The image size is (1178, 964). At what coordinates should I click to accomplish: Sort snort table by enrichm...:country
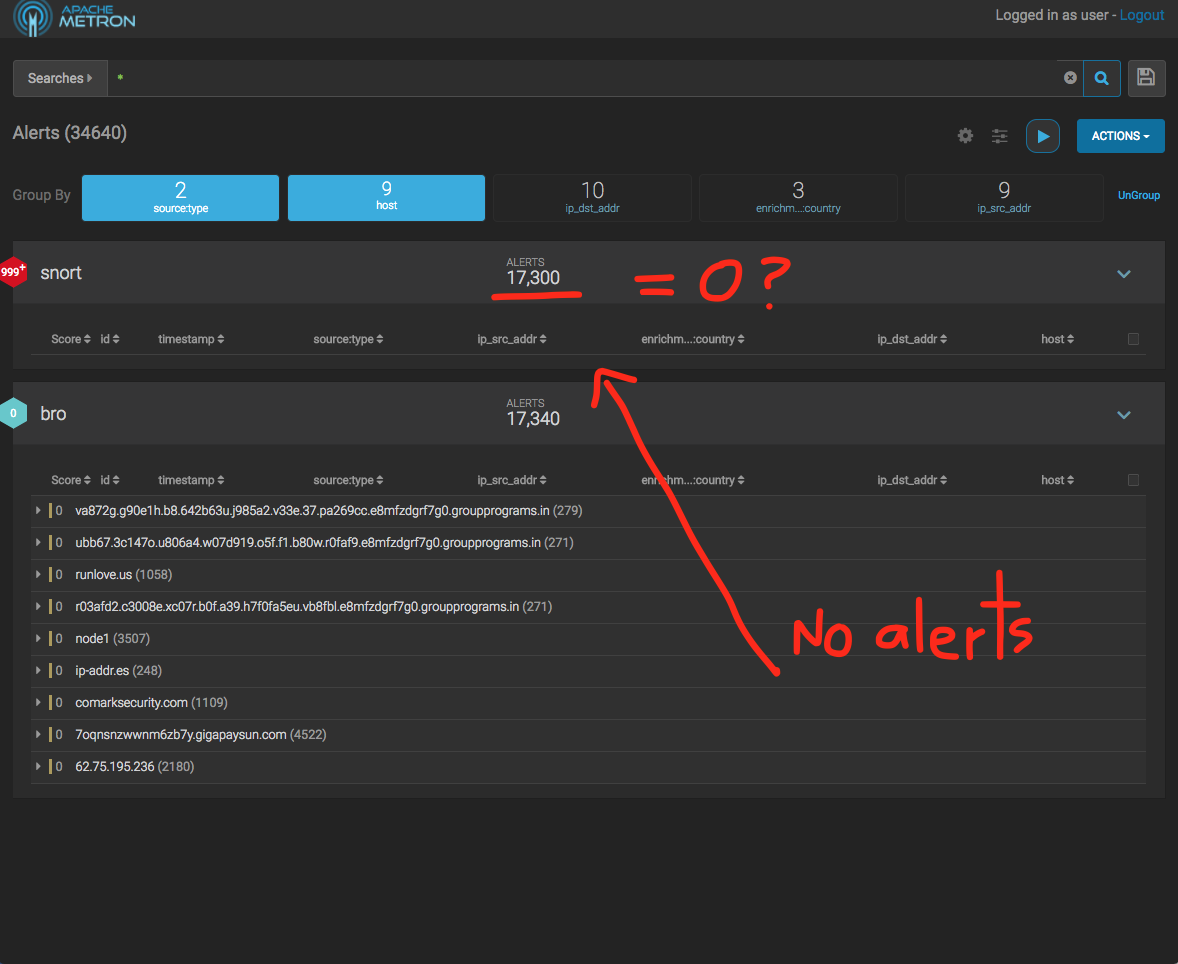[x=693, y=340]
